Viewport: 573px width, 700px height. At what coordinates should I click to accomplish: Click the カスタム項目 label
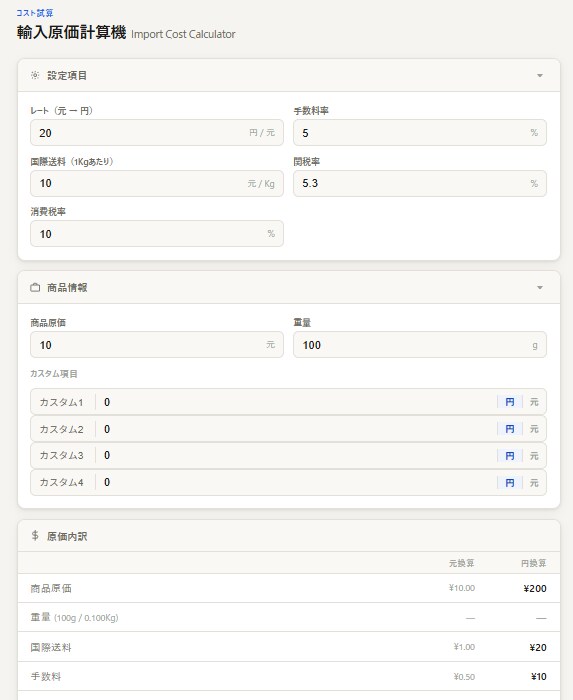point(54,374)
